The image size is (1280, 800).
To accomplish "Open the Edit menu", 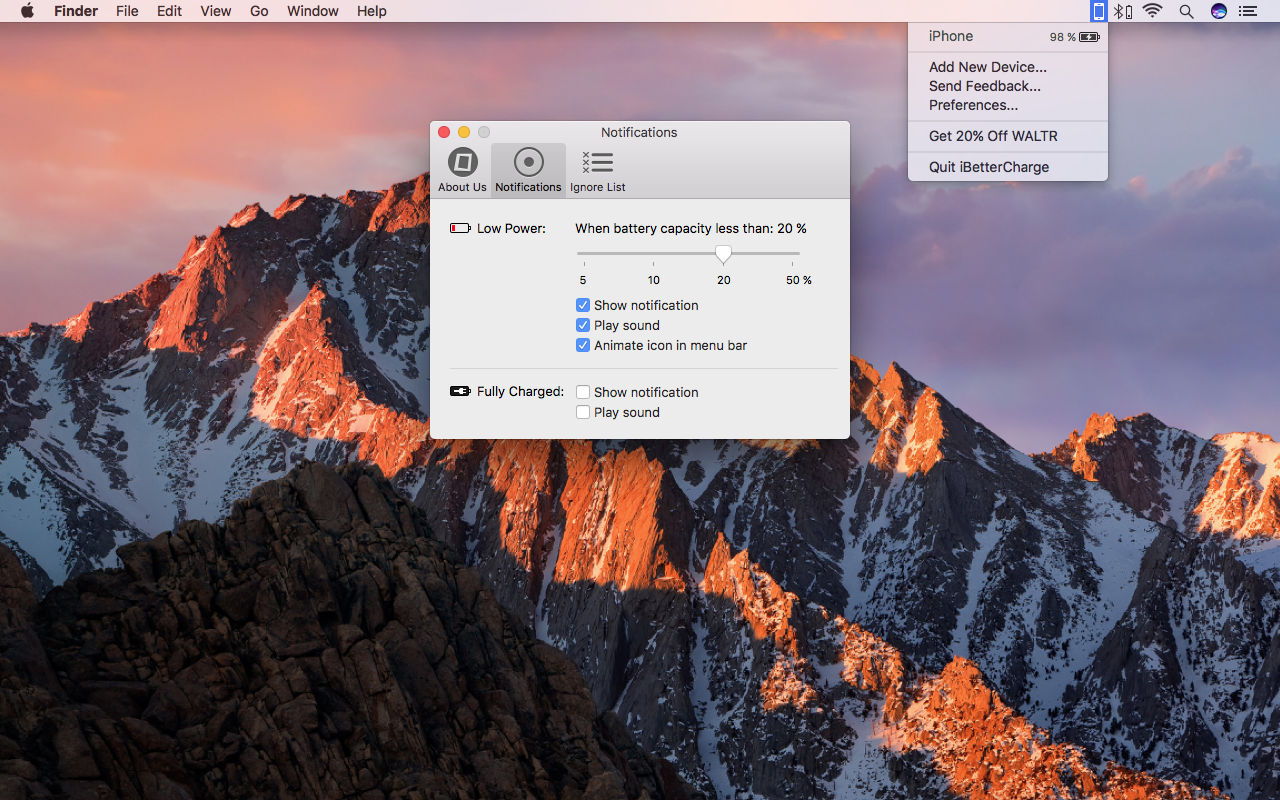I will pos(169,11).
